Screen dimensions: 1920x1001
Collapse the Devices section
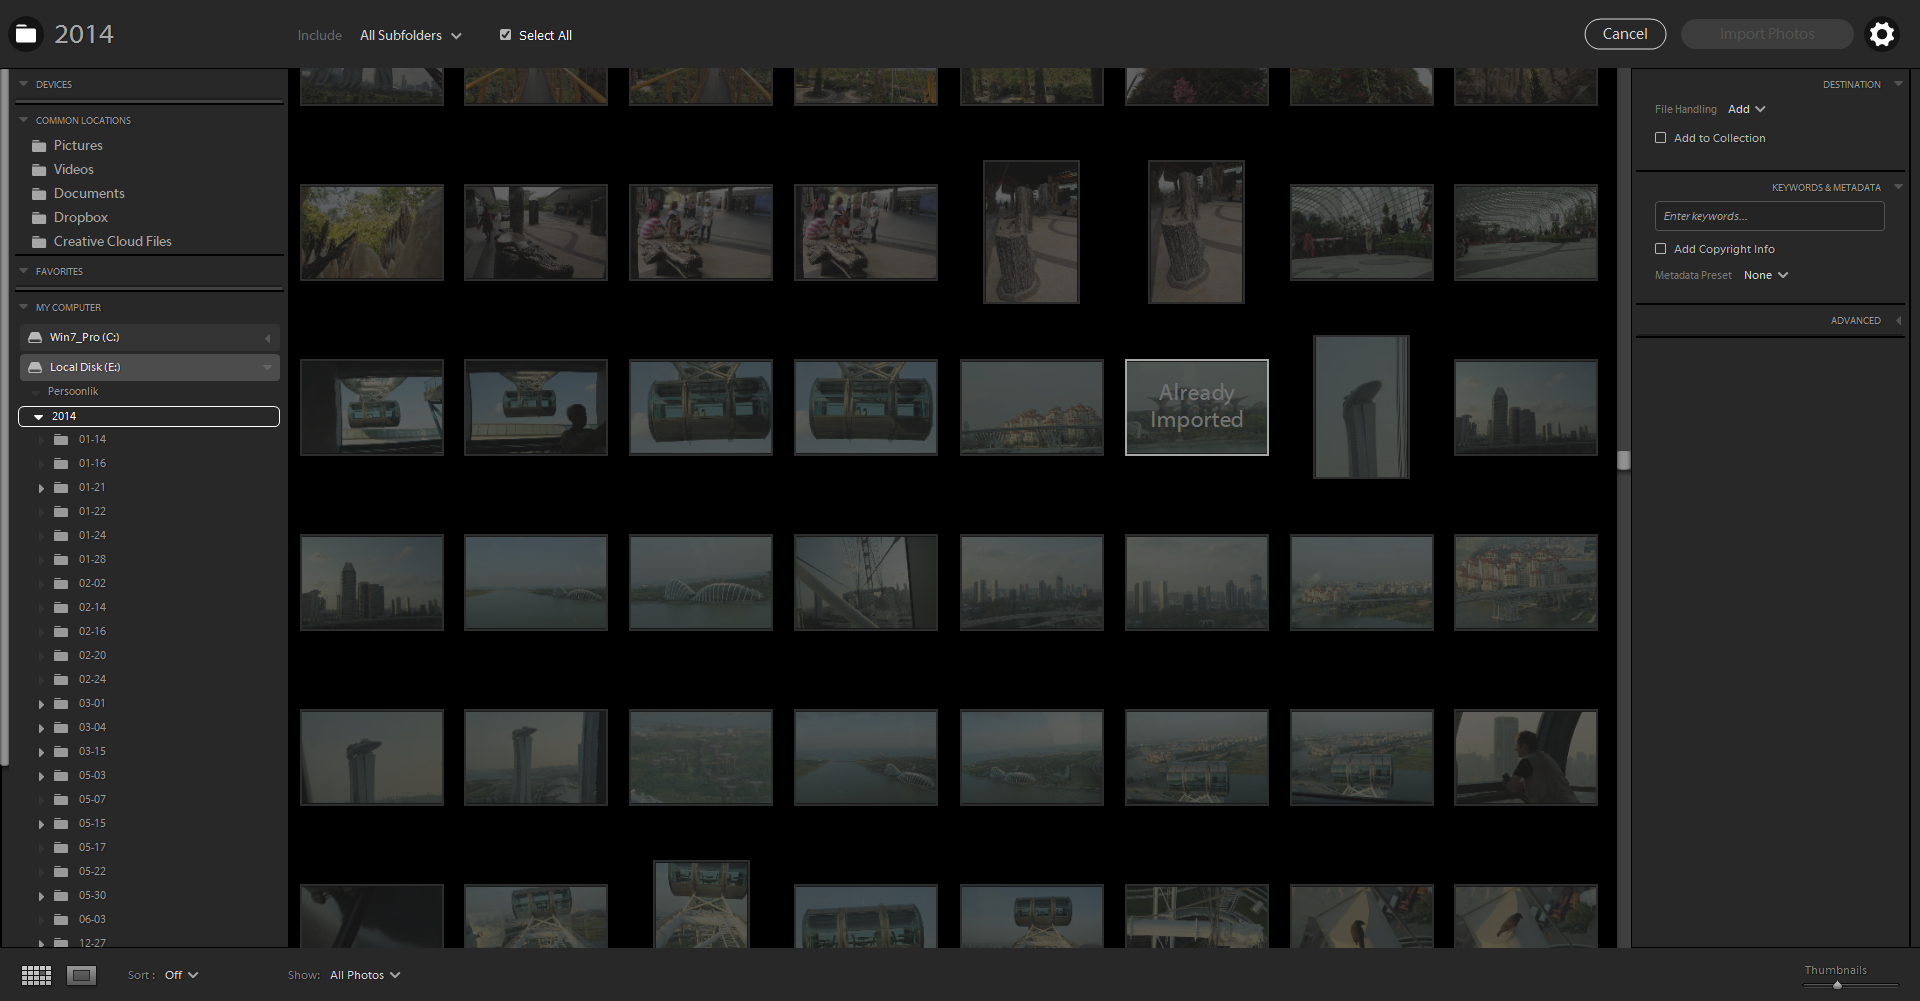pos(24,84)
